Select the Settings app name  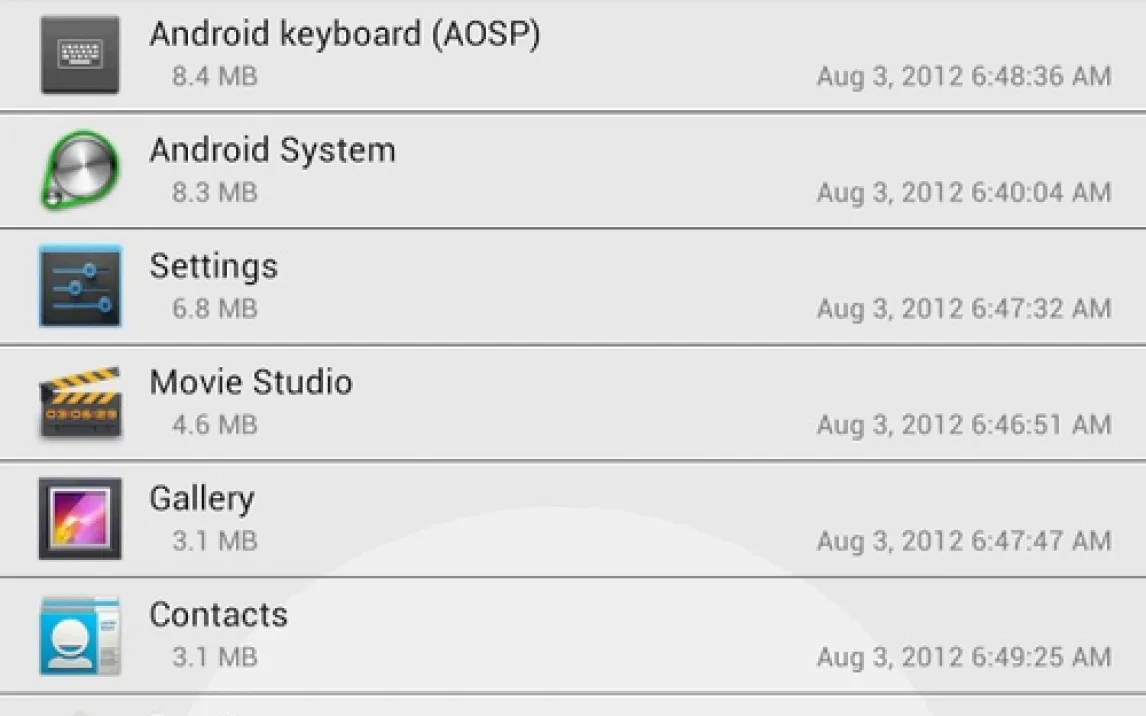(213, 267)
